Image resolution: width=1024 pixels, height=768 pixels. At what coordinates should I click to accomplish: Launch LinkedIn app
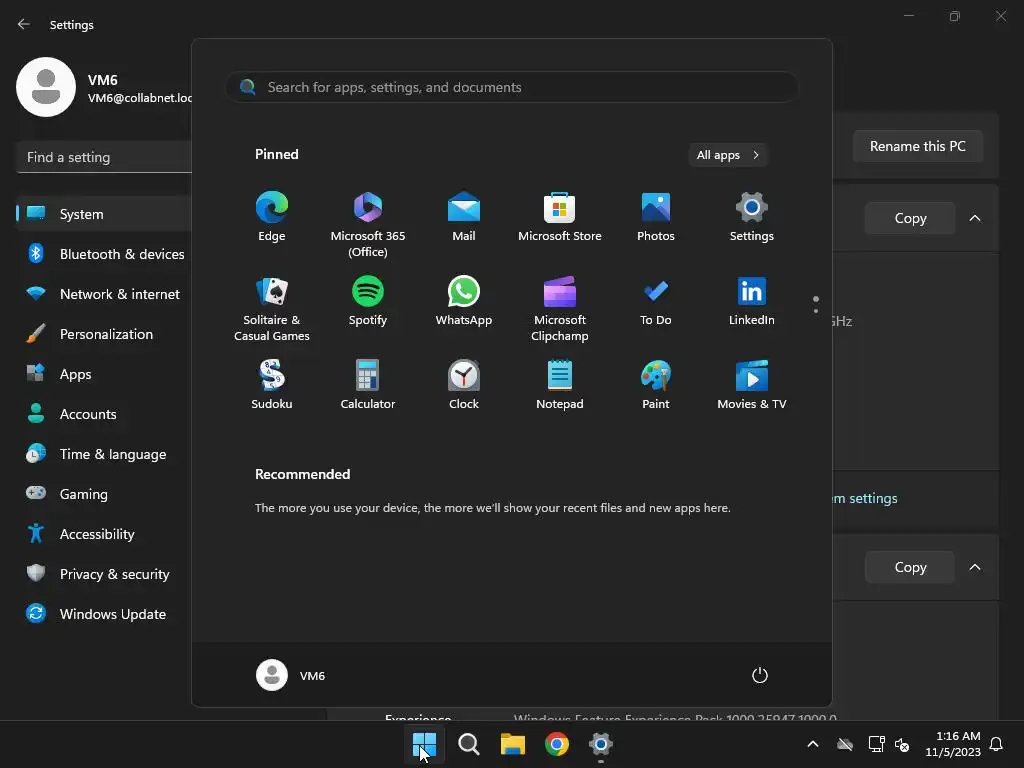[752, 301]
